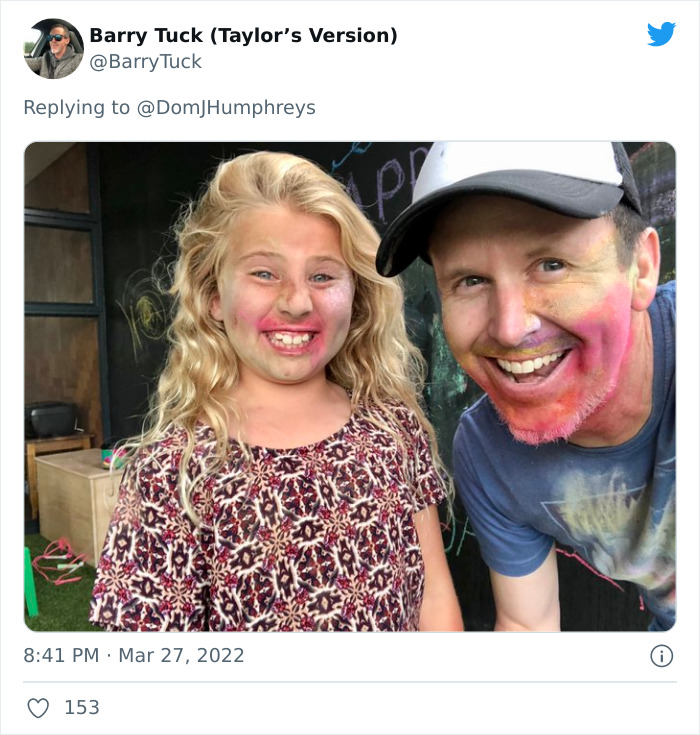
Task: Open the tweet info circle icon
Action: tap(661, 656)
